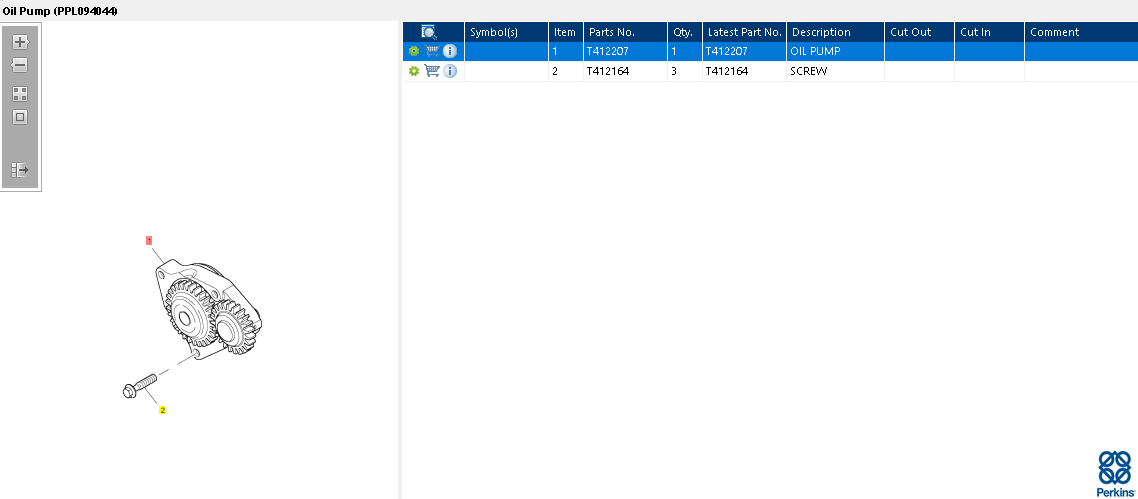Screen dimensions: 1138x499
Task: Select parts number T412164 cell
Action: click(x=625, y=72)
